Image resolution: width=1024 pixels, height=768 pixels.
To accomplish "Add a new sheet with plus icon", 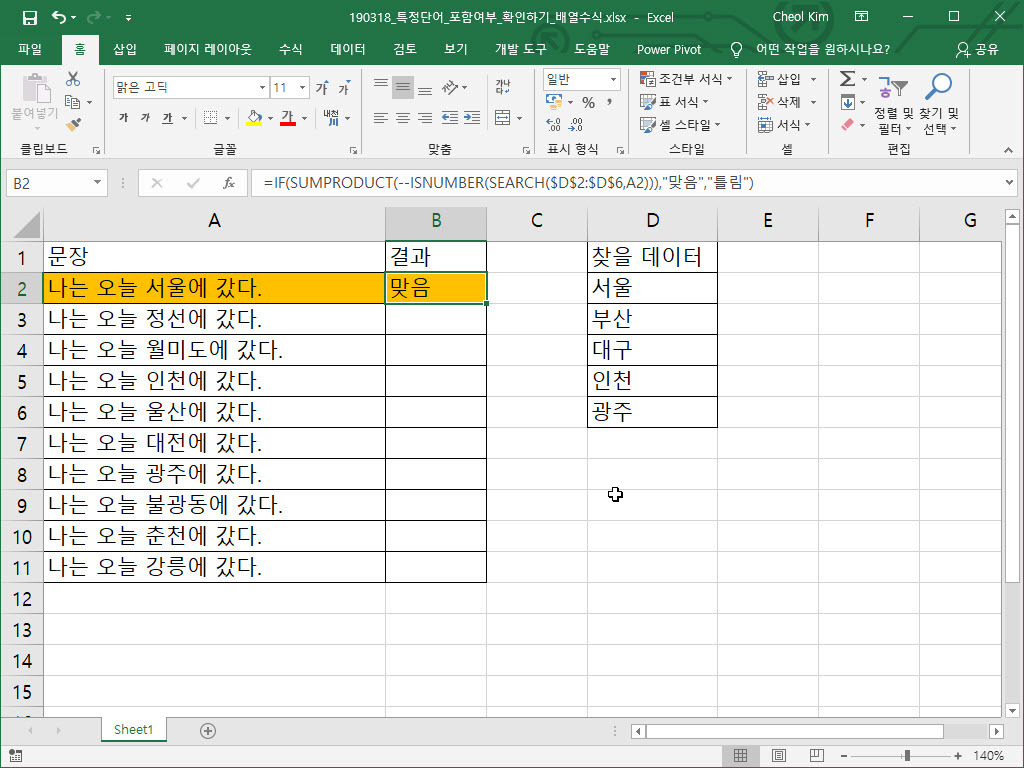I will [x=208, y=731].
